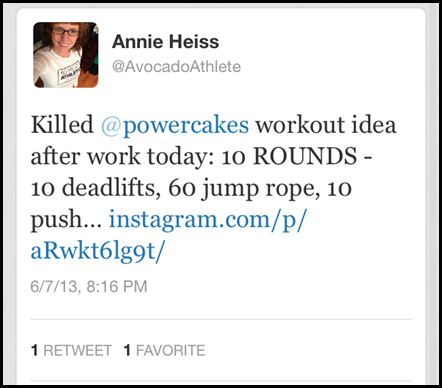Click the aRwkt6lg9t/ link continuation
This screenshot has height=388, width=442.
(x=98, y=252)
